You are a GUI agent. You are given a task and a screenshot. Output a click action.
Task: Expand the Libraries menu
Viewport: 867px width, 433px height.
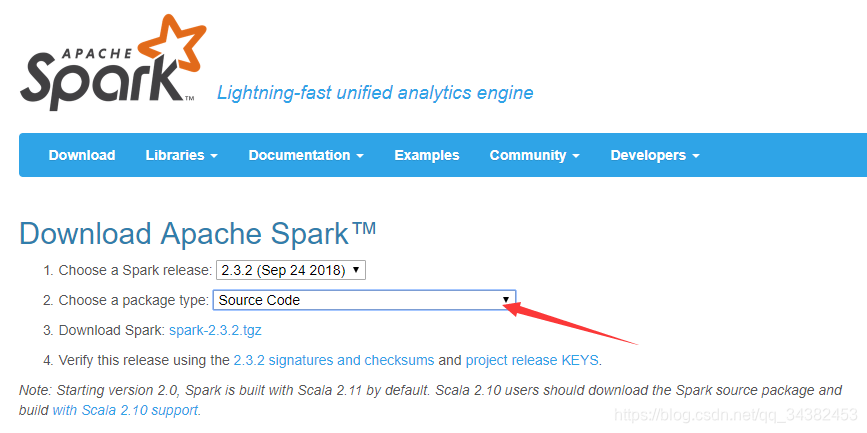(x=181, y=155)
